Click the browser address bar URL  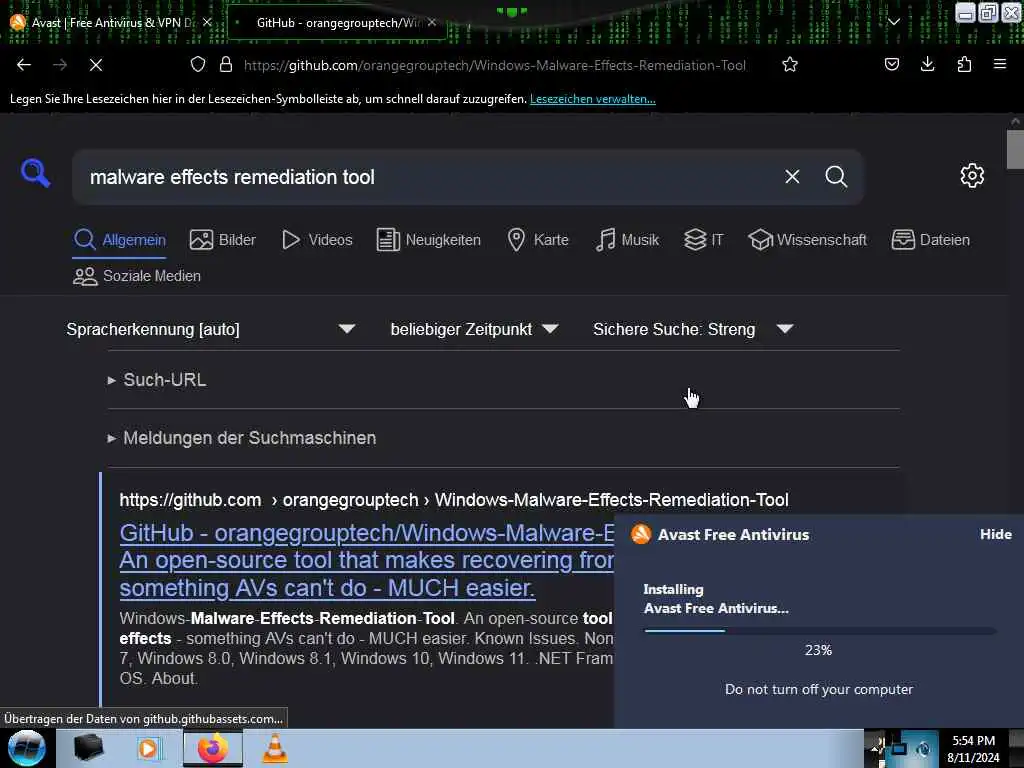[x=494, y=65]
